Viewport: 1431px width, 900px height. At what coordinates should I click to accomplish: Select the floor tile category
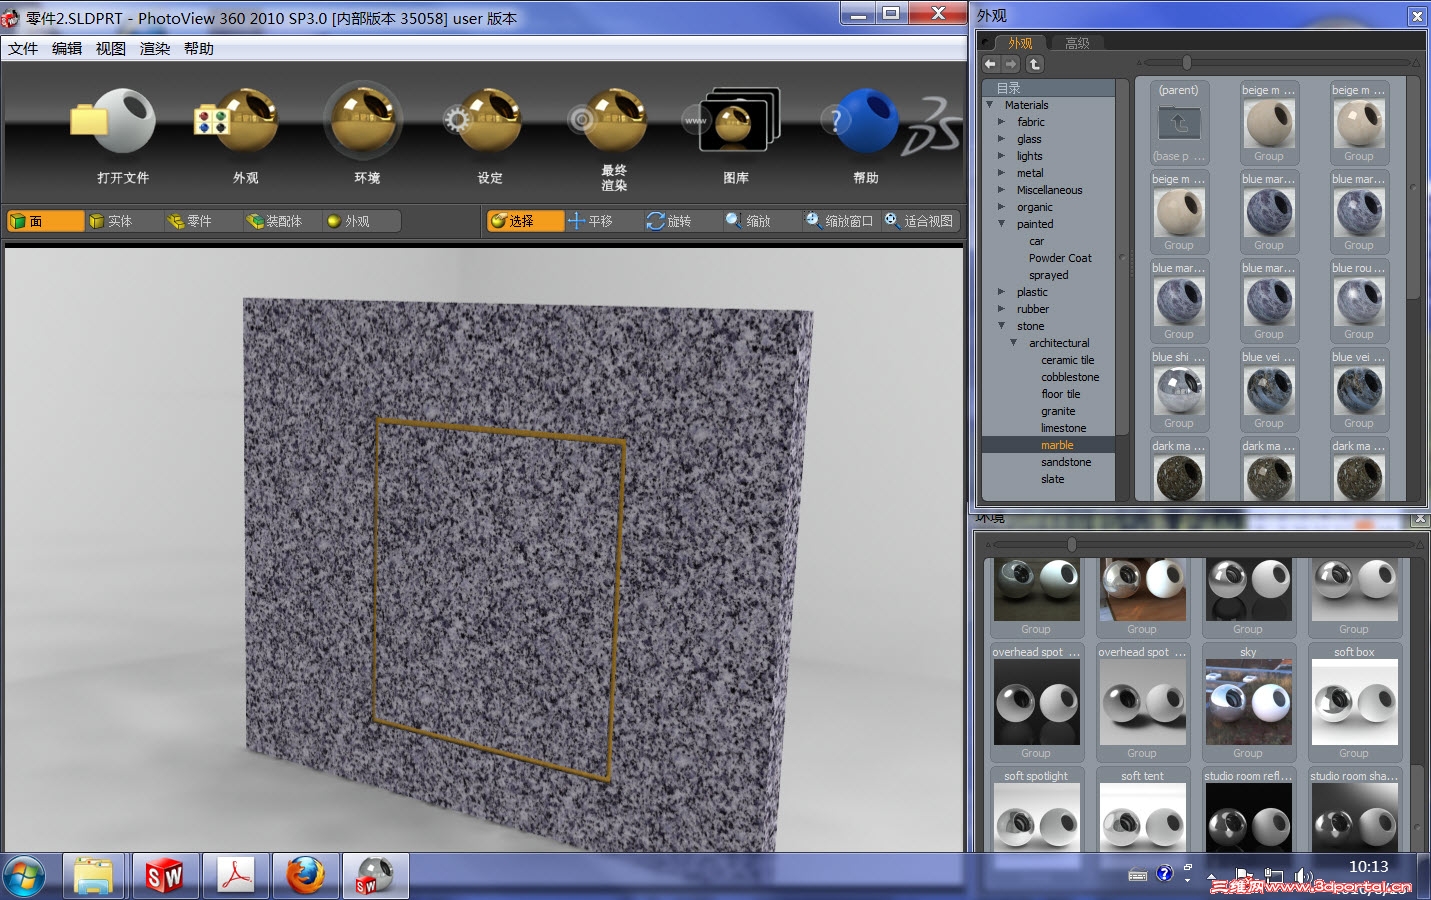(1060, 394)
